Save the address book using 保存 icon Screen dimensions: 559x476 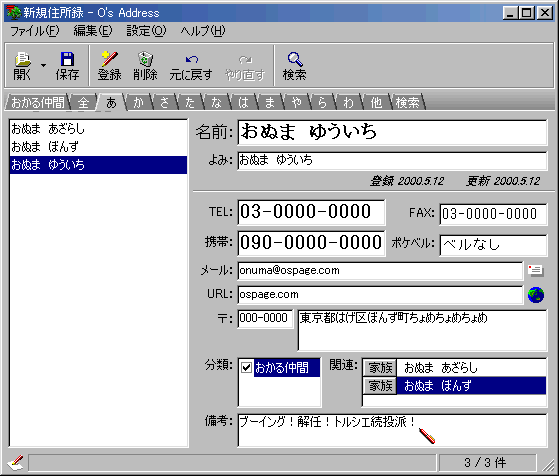tap(67, 66)
